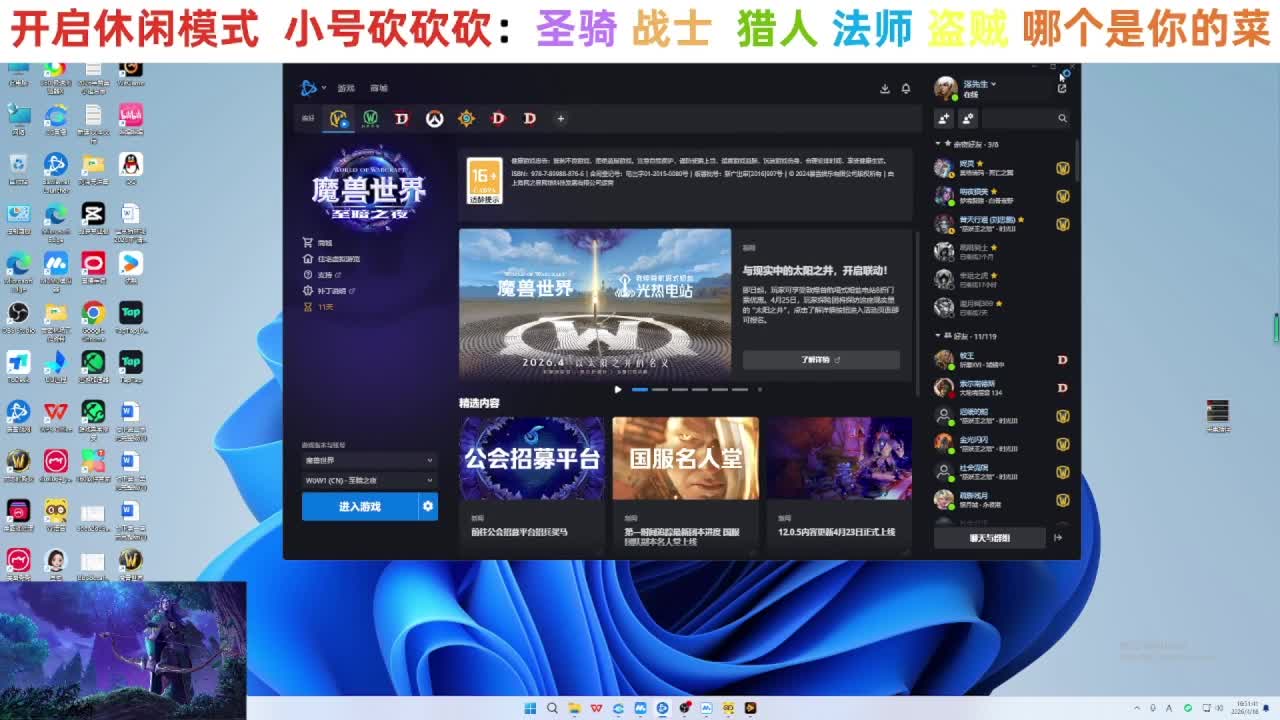The image size is (1280, 720).
Task: Click the friends list search icon
Action: point(1062,119)
